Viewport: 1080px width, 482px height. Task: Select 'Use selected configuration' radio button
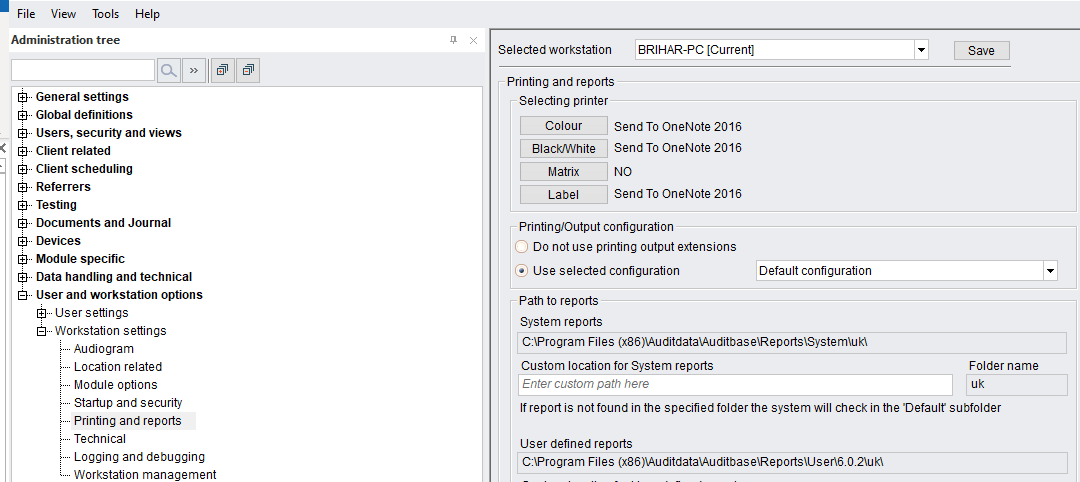coord(522,271)
